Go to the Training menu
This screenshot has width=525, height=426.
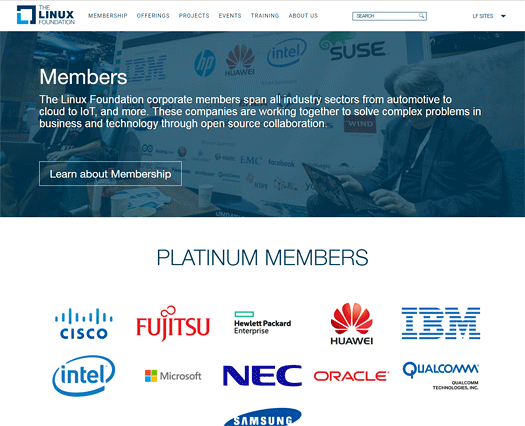[265, 16]
